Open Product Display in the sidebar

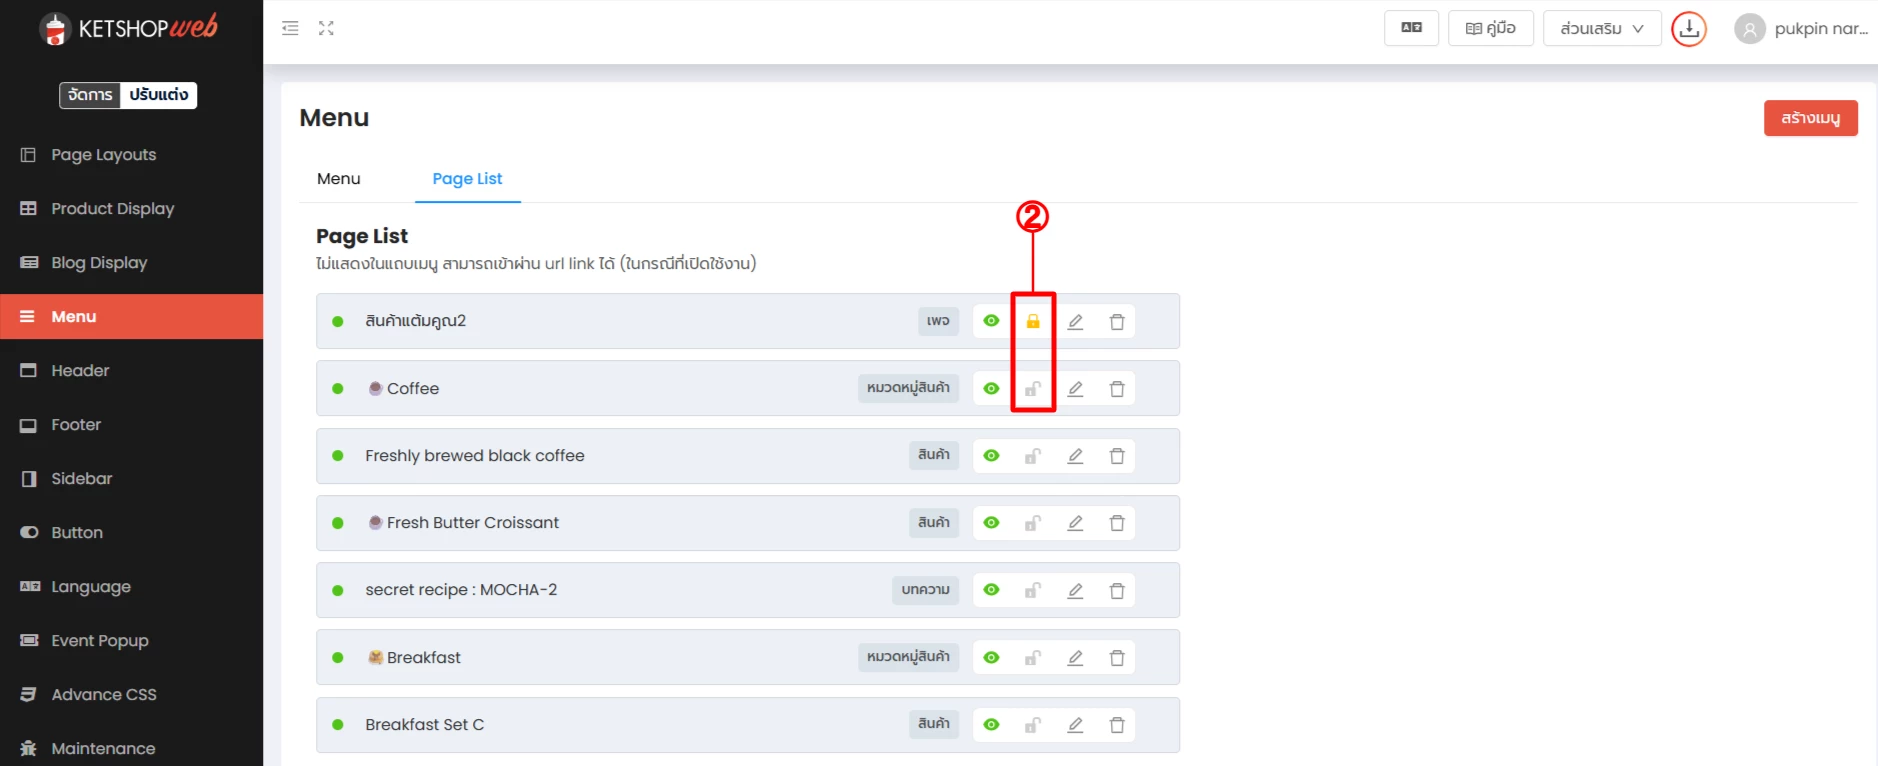(x=131, y=208)
